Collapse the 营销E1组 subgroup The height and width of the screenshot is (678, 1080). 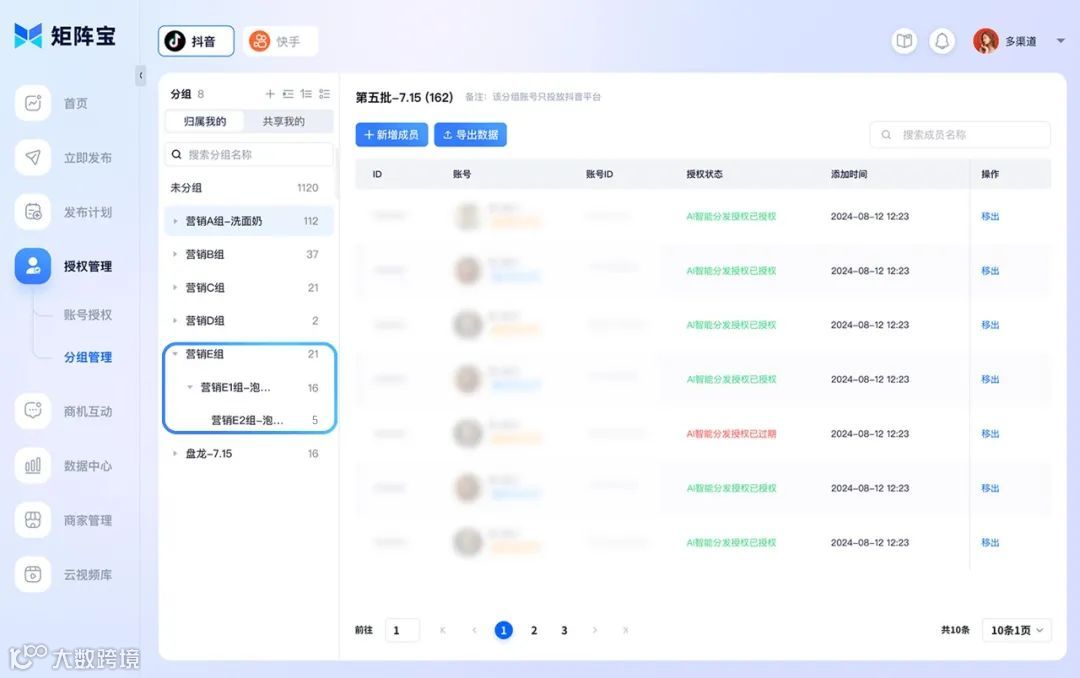pos(189,387)
